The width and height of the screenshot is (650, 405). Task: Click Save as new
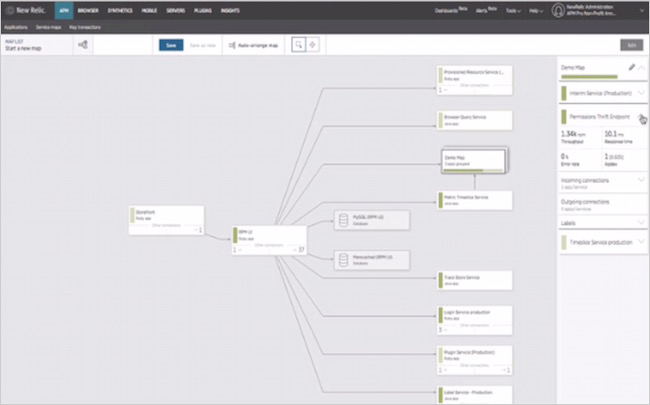203,45
